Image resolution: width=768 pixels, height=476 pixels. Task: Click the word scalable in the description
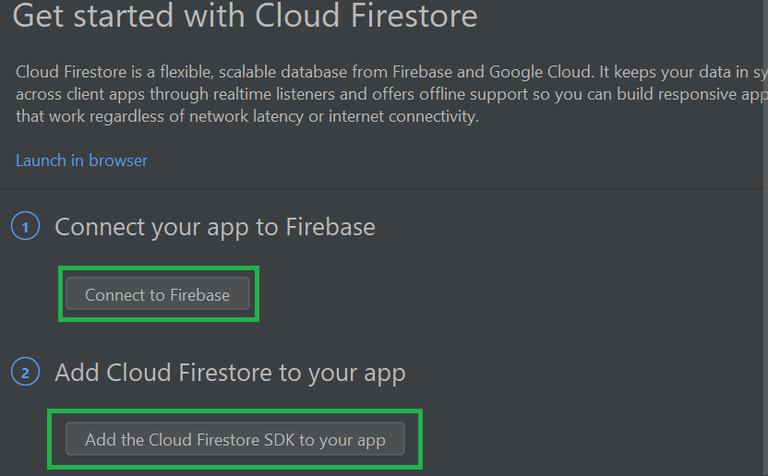pyautogui.click(x=261, y=73)
